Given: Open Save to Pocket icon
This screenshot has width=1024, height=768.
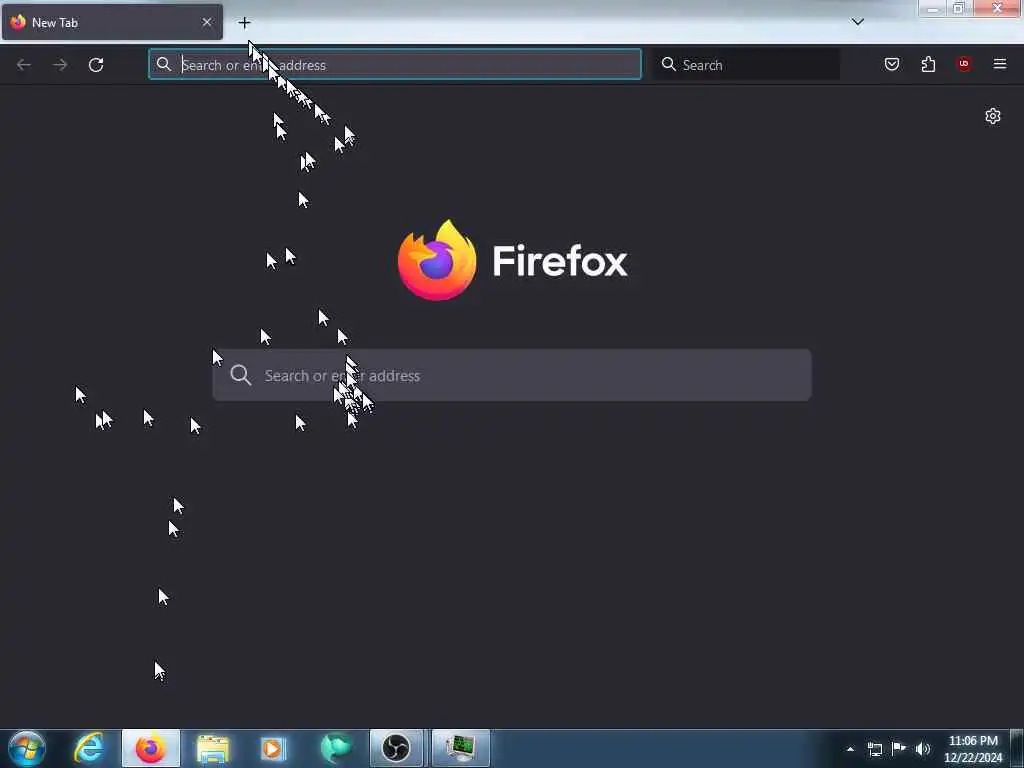Looking at the screenshot, I should pyautogui.click(x=892, y=64).
